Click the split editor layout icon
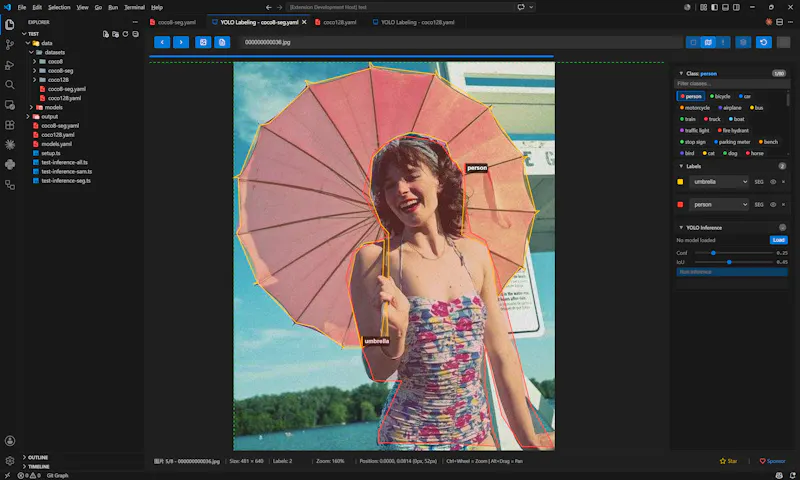Image resolution: width=800 pixels, height=480 pixels. 779,22
